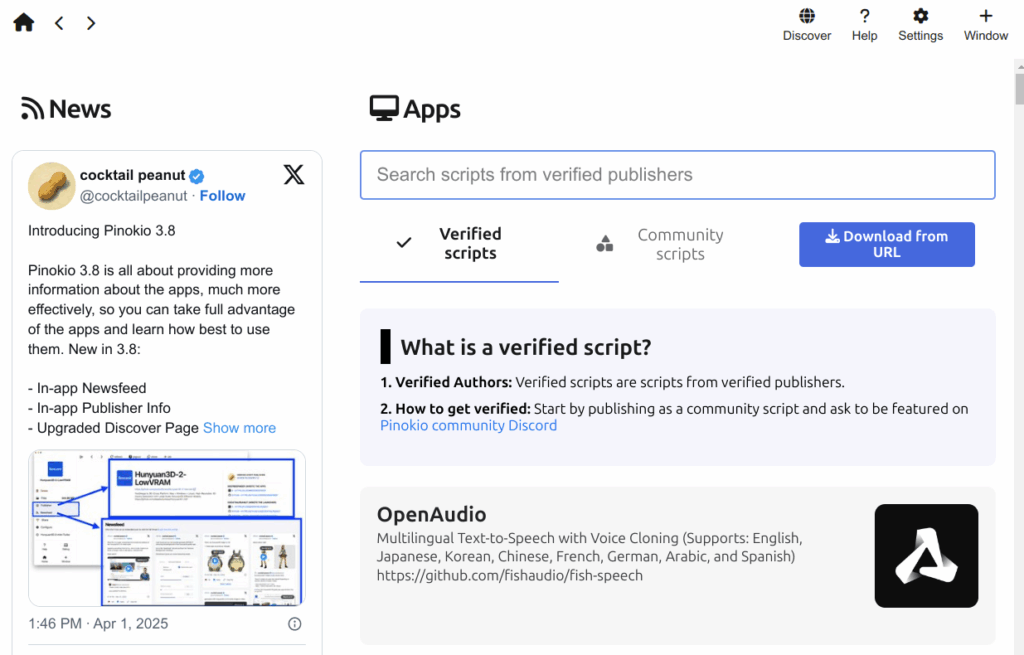The width and height of the screenshot is (1024, 655).
Task: Open Settings via the gear icon
Action: click(920, 25)
